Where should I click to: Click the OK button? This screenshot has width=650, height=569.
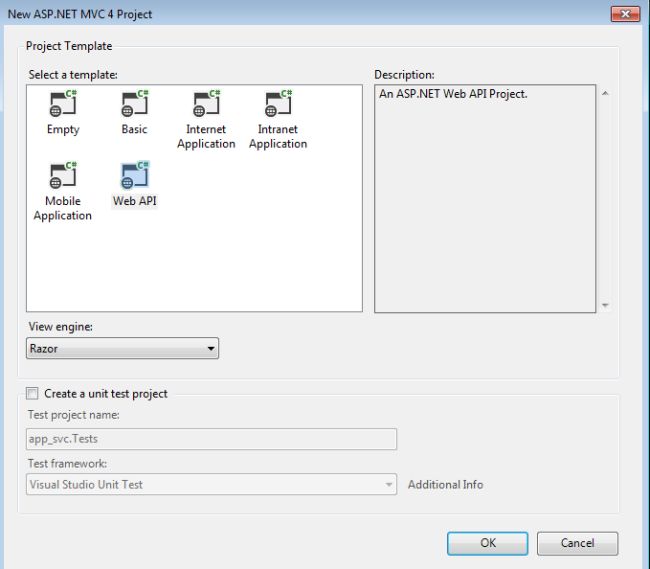pyautogui.click(x=487, y=543)
